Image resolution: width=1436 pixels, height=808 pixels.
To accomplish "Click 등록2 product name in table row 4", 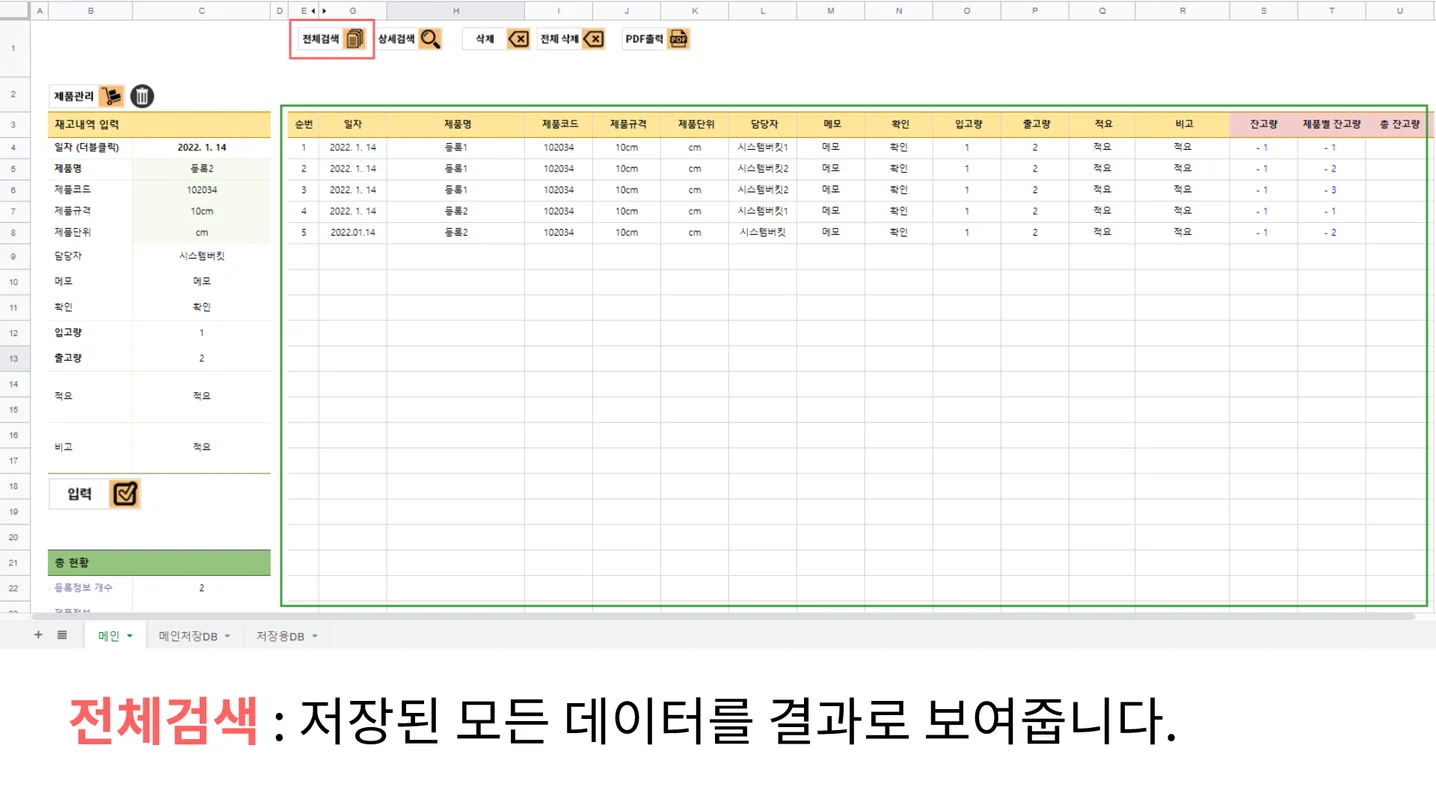I will (x=456, y=211).
